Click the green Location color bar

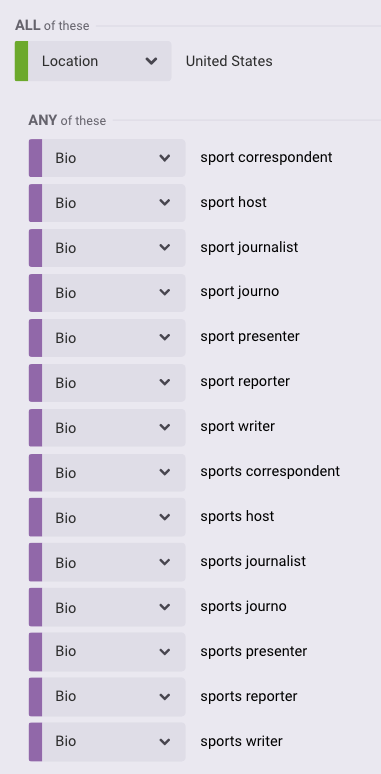(x=21, y=61)
